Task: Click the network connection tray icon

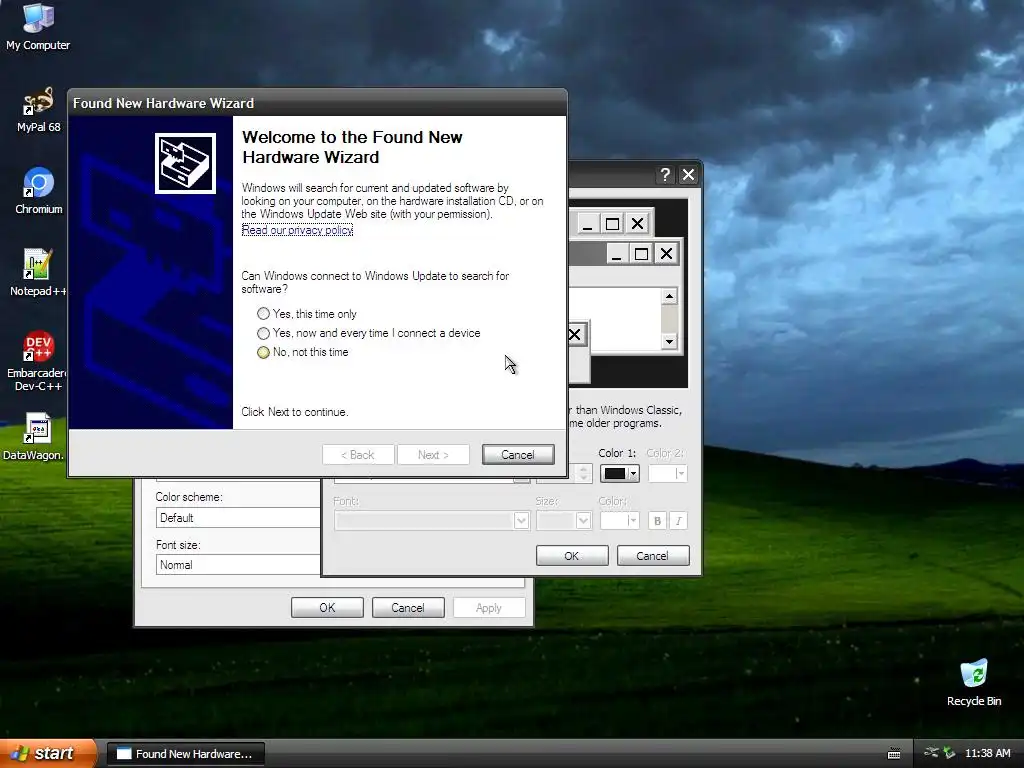Action: coord(931,753)
